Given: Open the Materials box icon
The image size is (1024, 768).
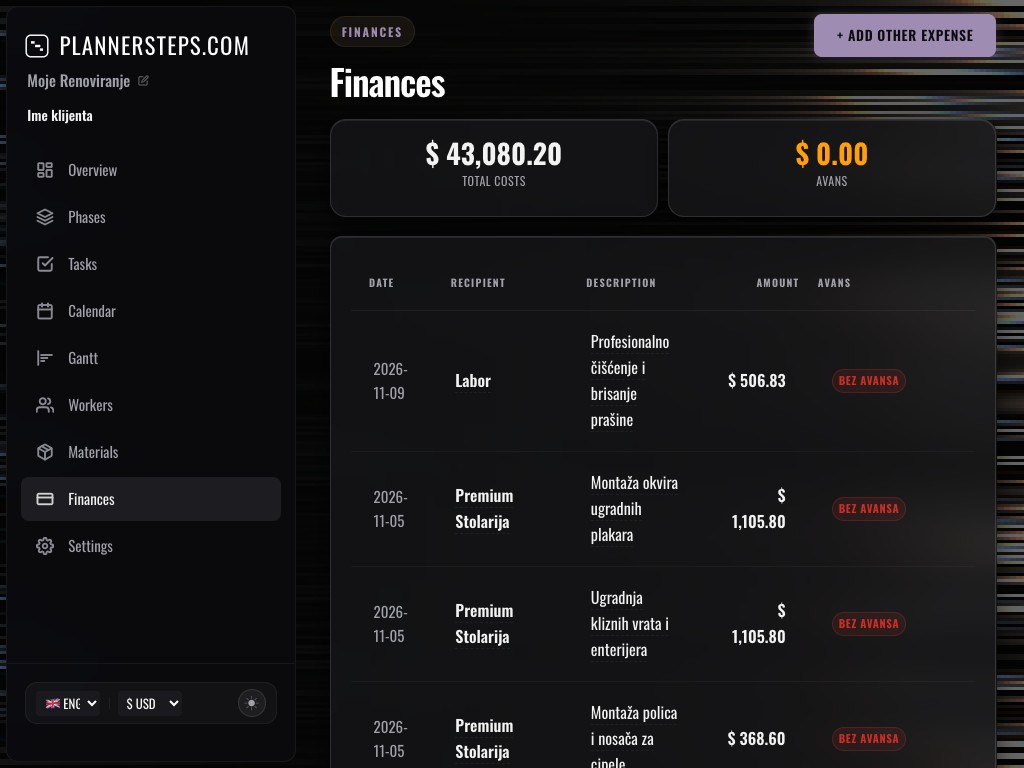Looking at the screenshot, I should tap(45, 452).
